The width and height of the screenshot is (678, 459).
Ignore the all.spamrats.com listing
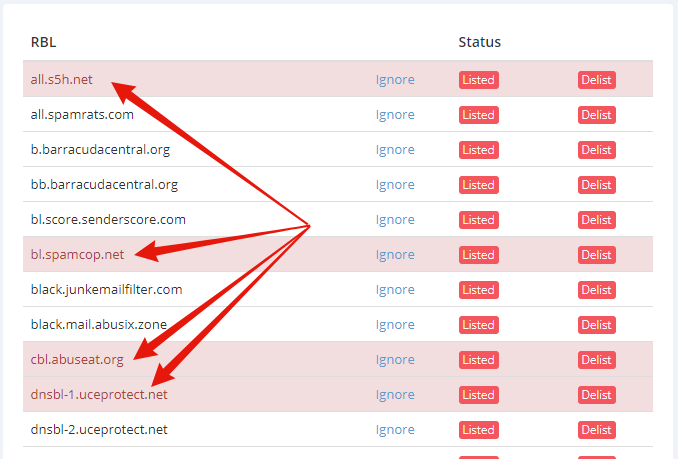coord(395,115)
